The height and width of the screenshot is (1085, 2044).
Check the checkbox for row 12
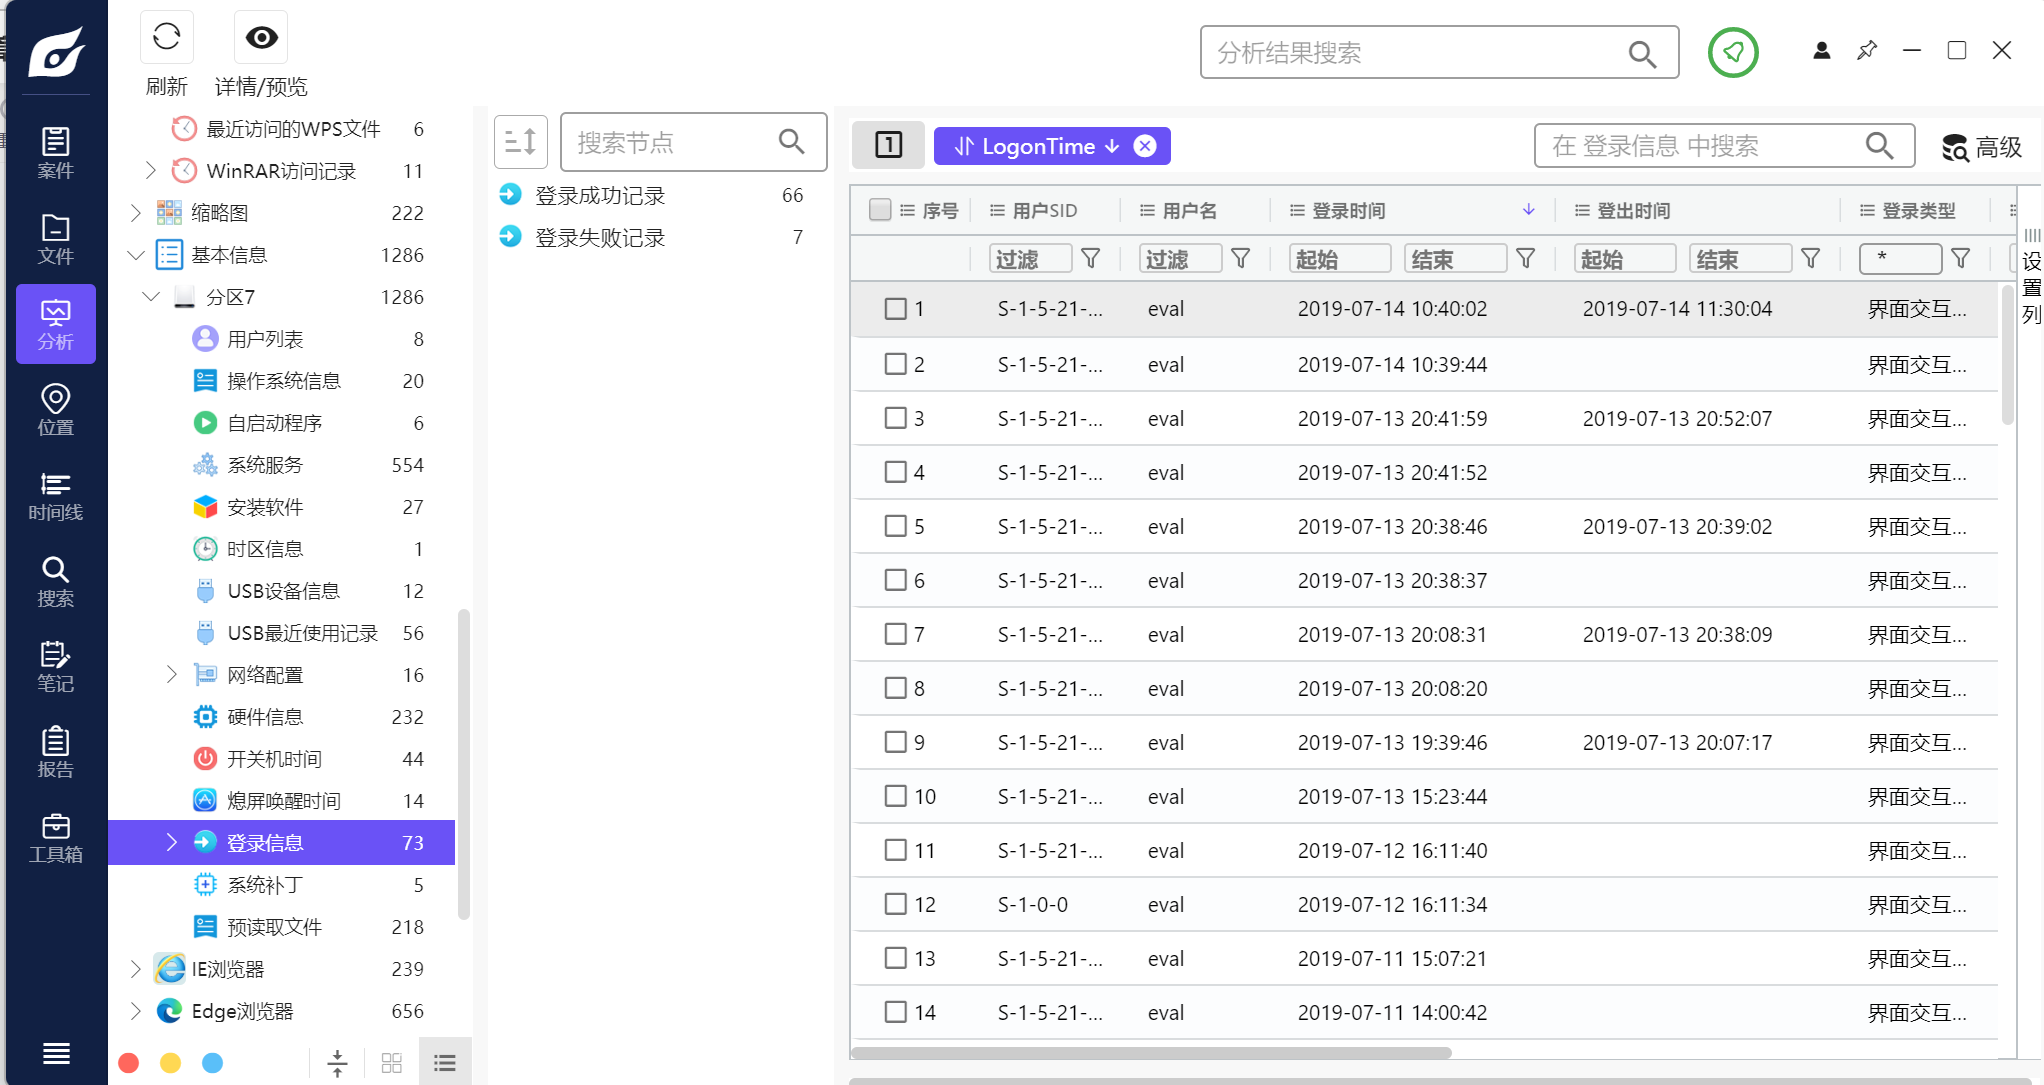coord(895,904)
